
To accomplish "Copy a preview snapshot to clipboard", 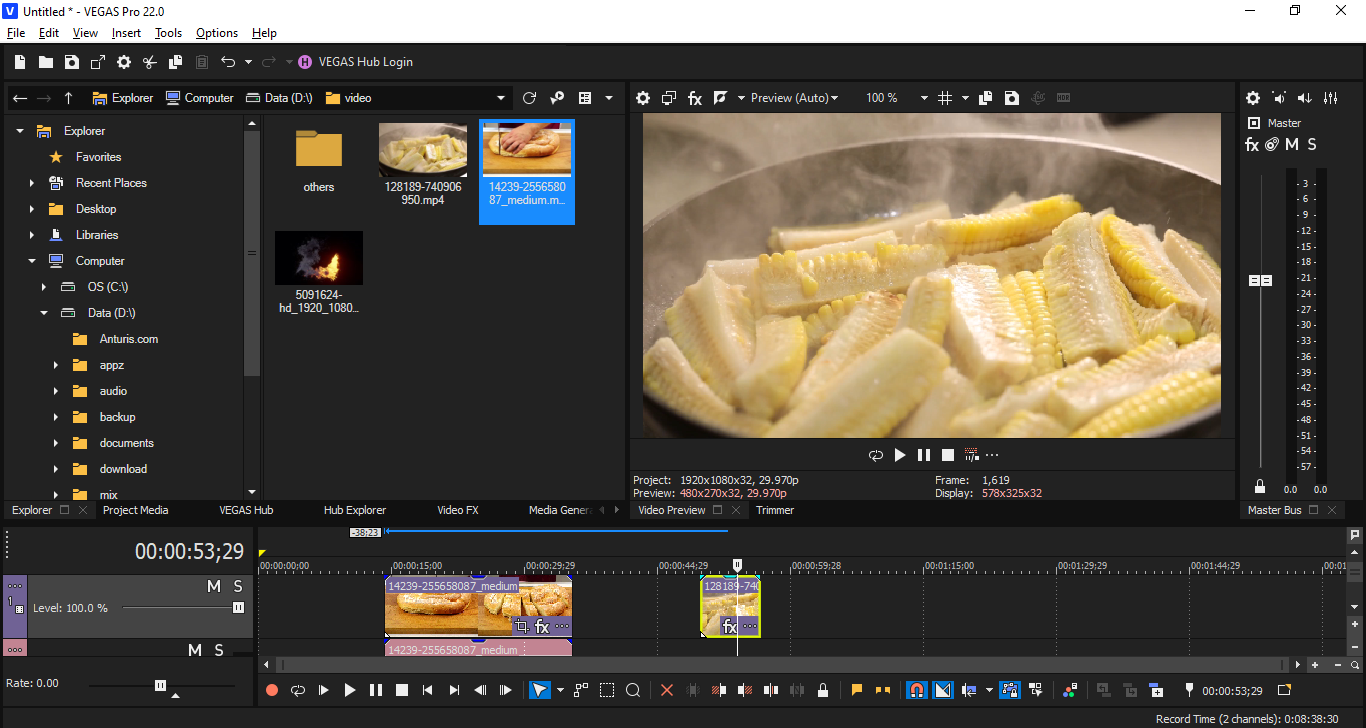I will [x=984, y=97].
